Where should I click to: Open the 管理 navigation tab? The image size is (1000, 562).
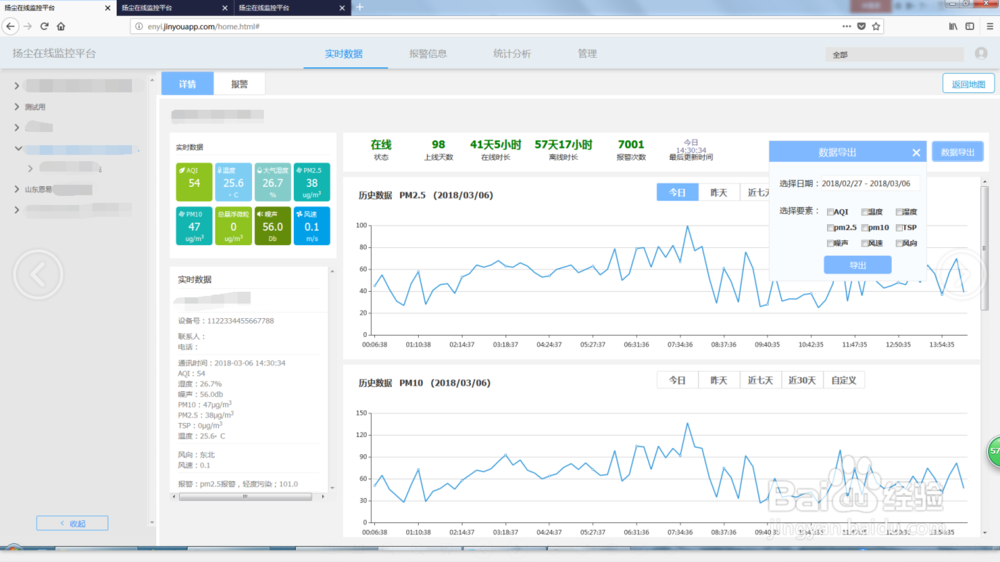coord(587,54)
